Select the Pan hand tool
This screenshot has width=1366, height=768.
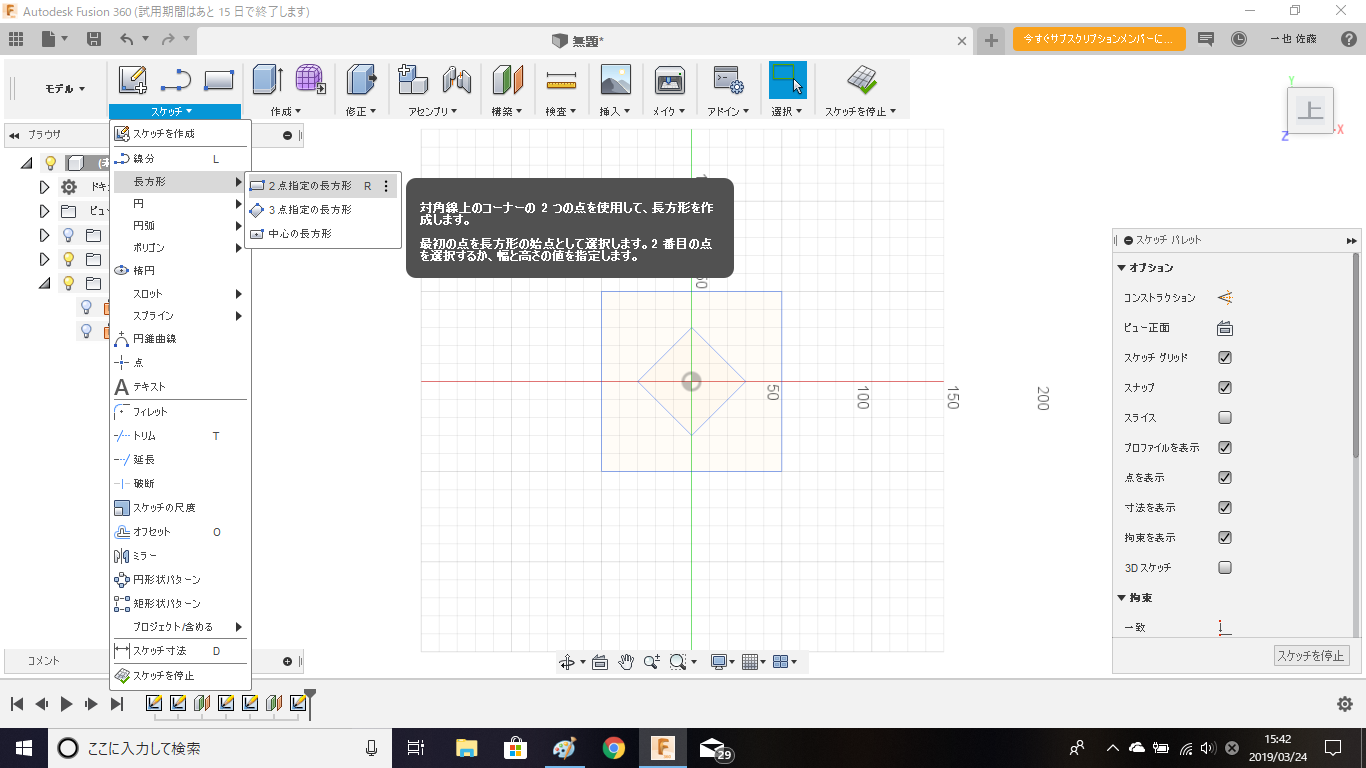pos(626,662)
